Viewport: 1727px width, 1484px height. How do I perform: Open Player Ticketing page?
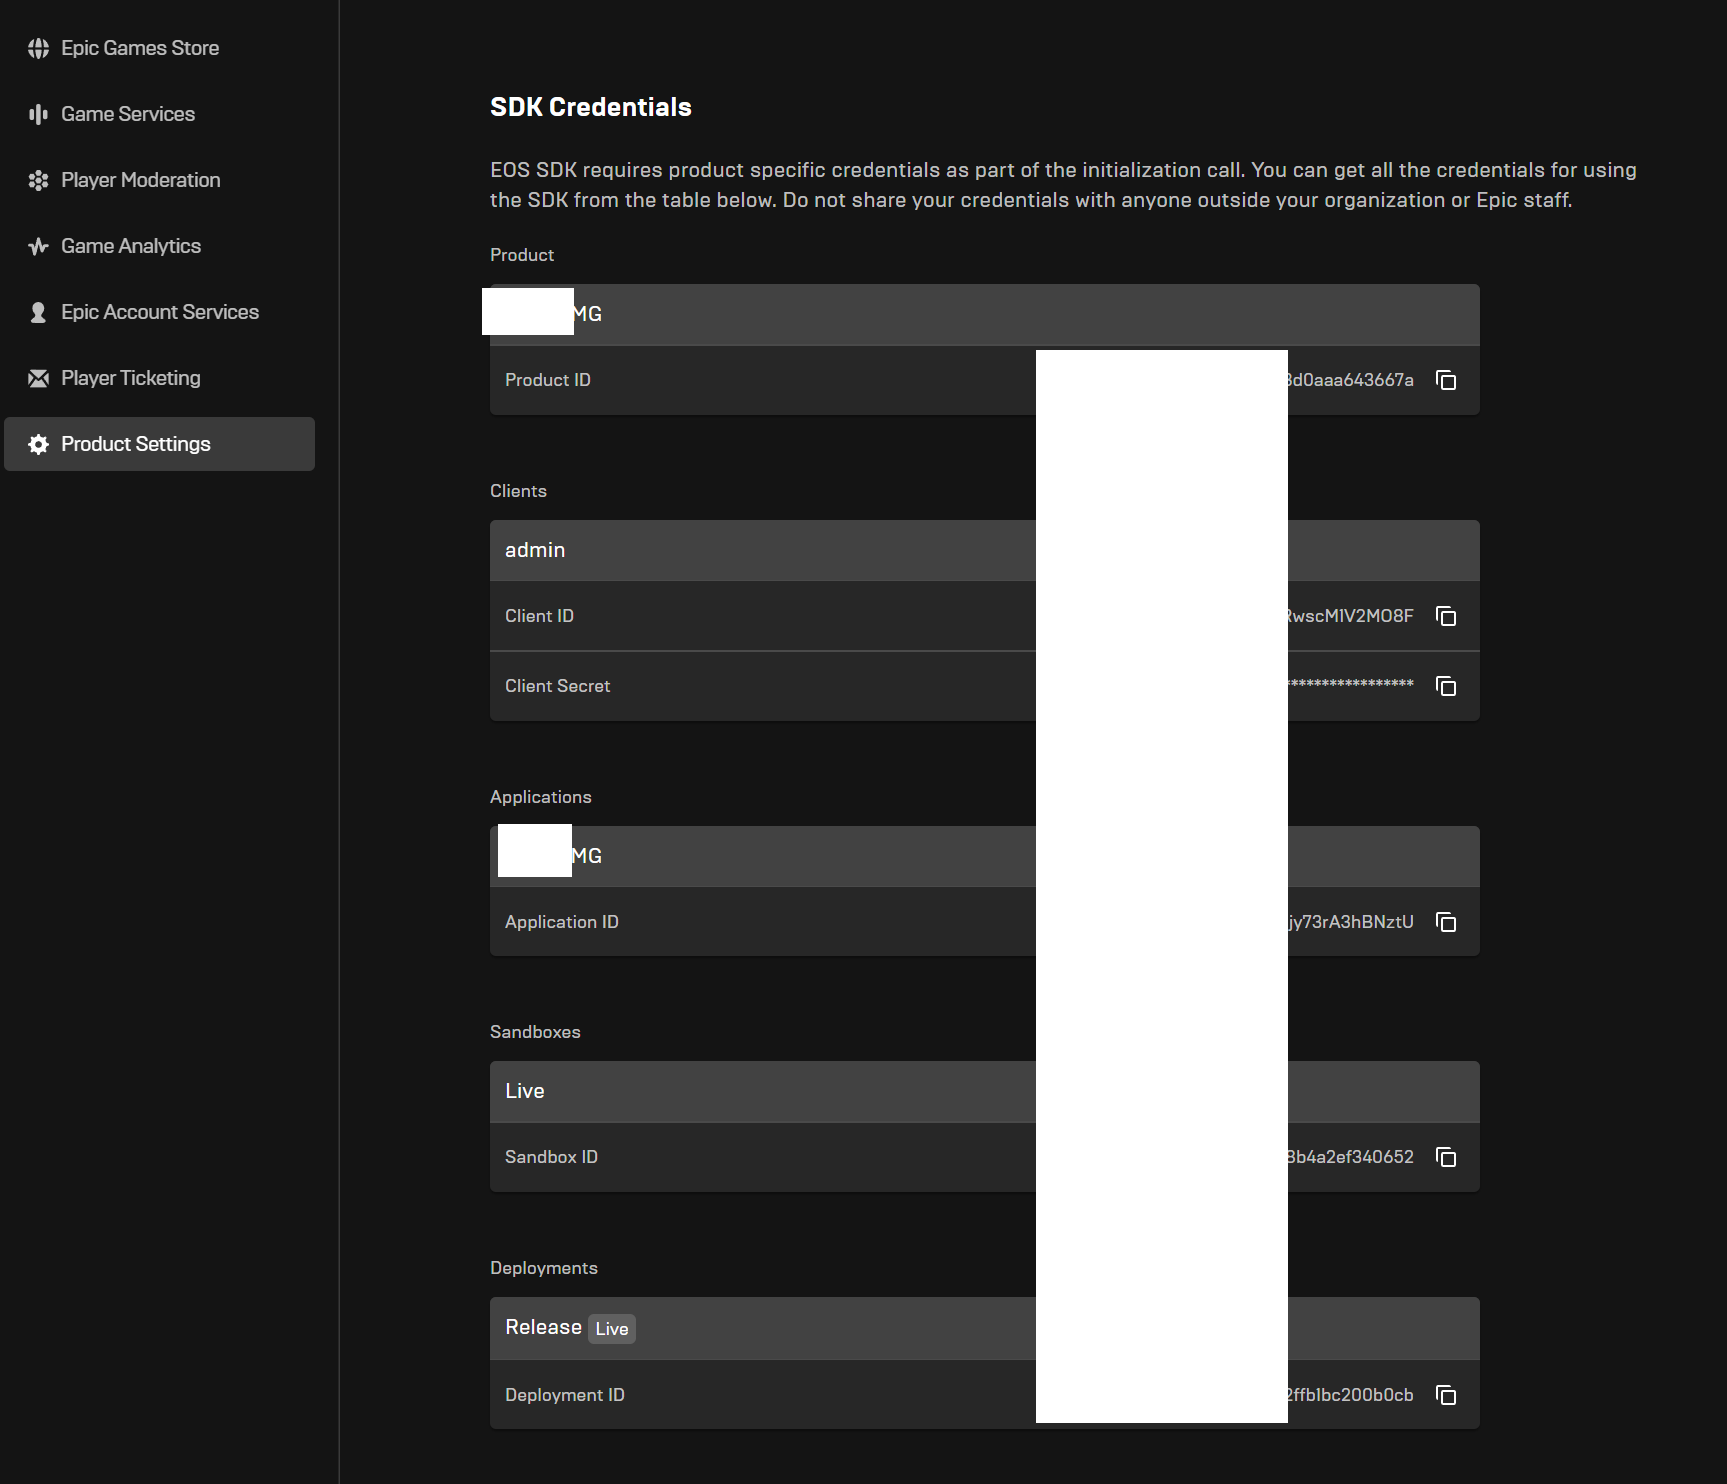pos(131,378)
